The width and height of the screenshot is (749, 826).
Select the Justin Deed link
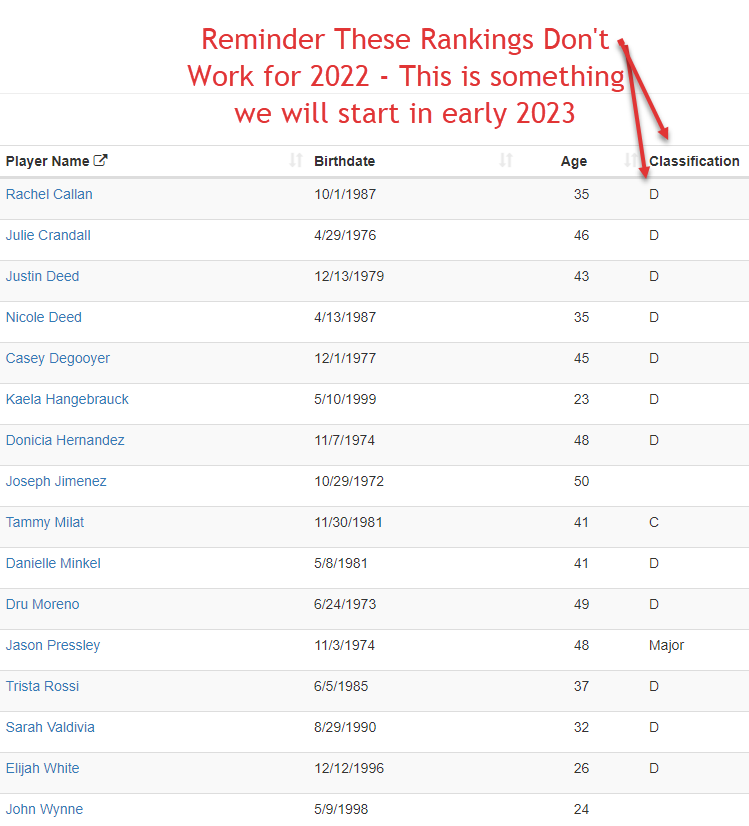pos(42,276)
